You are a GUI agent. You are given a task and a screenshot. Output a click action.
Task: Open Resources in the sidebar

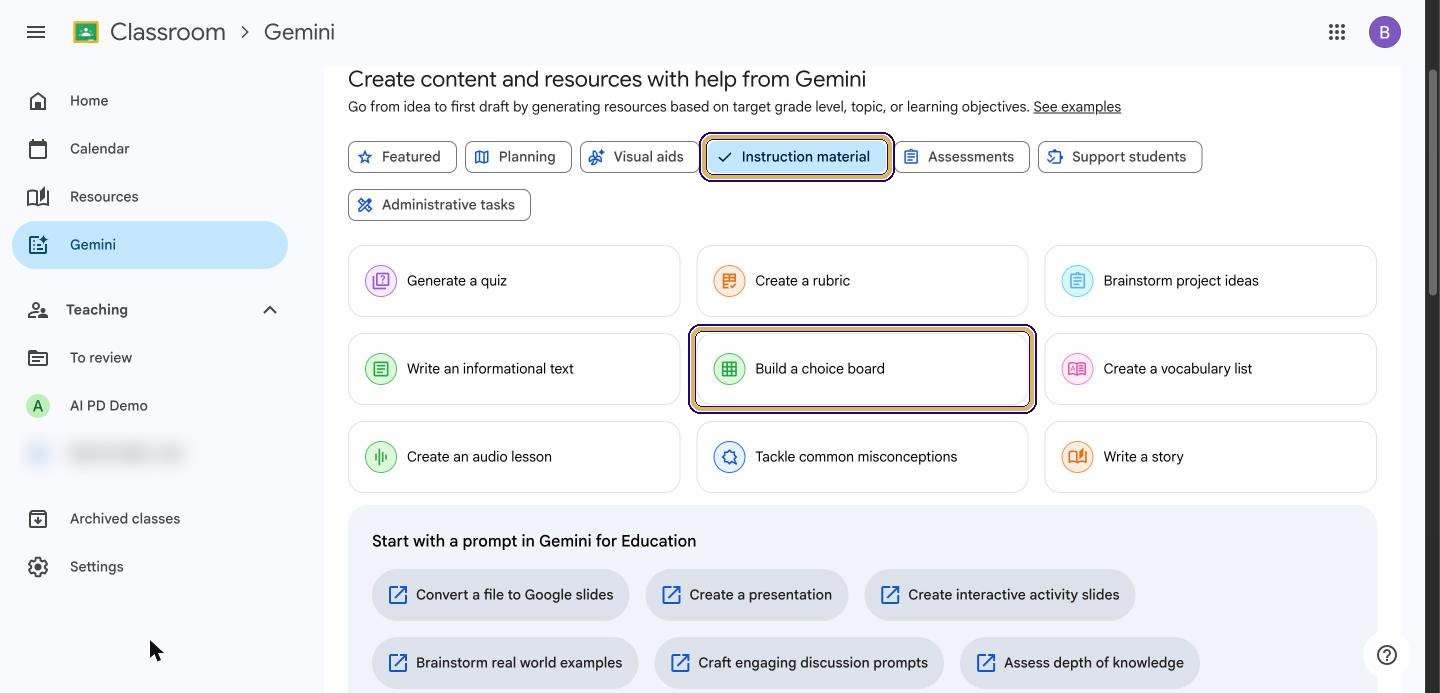click(150, 197)
